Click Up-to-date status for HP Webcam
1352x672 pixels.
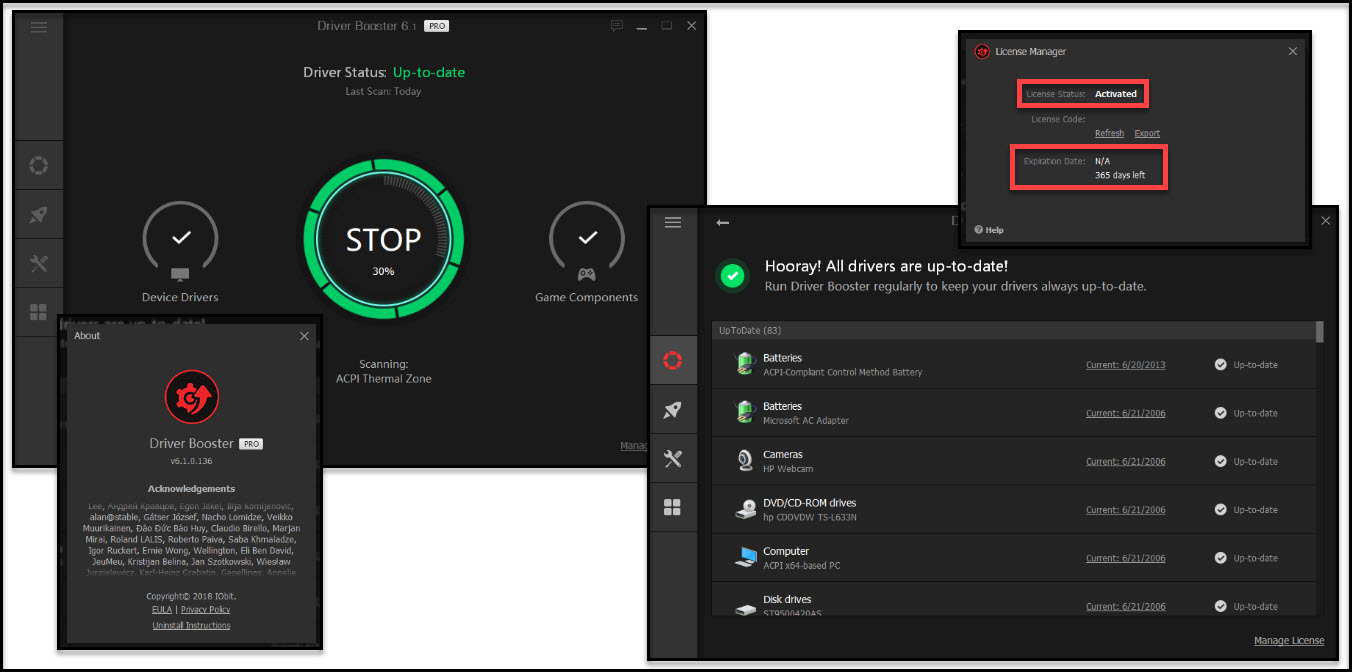click(1246, 462)
